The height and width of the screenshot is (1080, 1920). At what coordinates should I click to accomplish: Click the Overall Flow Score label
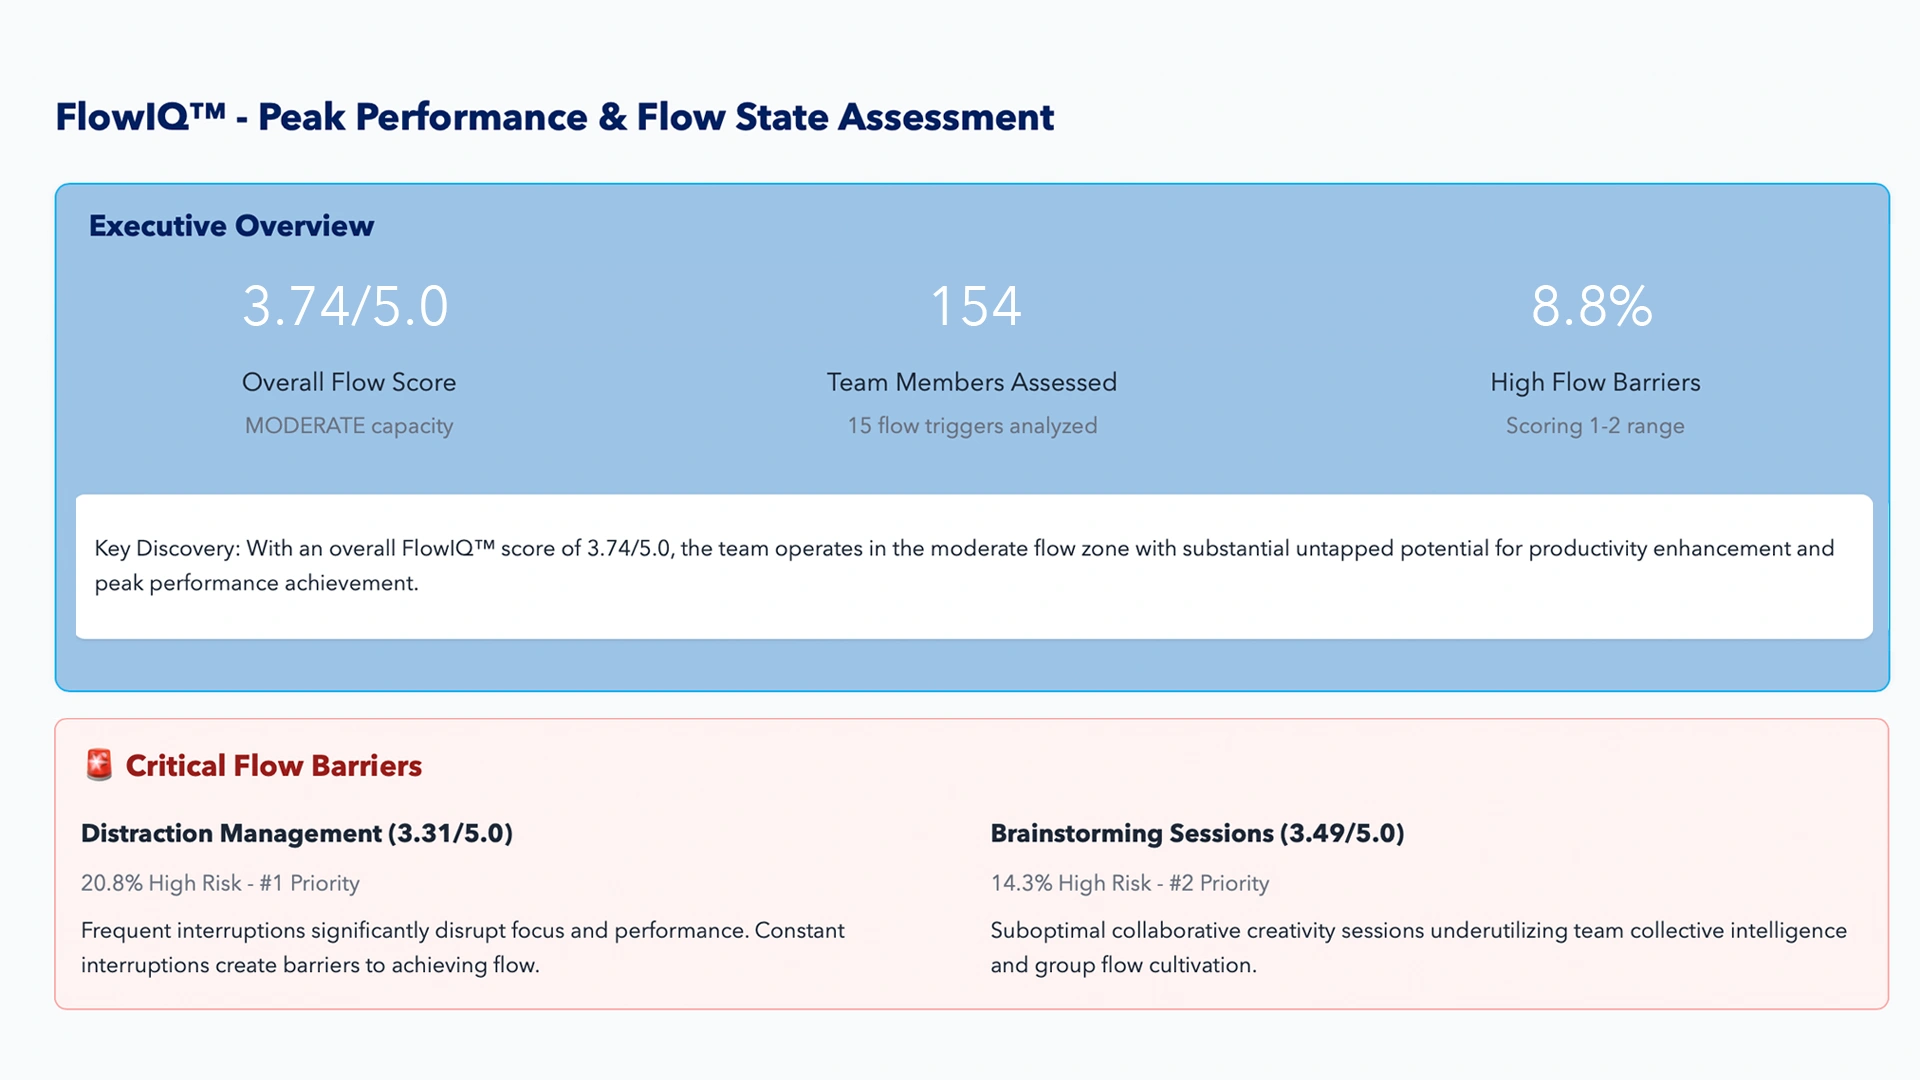(x=348, y=382)
